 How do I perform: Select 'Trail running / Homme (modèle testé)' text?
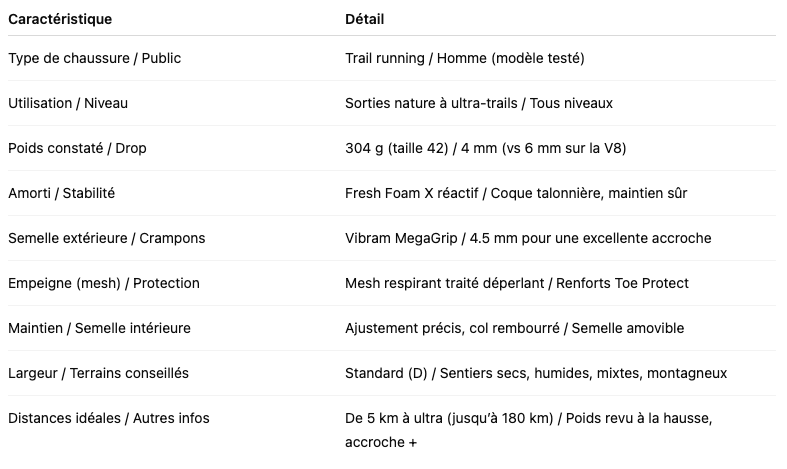(x=465, y=58)
